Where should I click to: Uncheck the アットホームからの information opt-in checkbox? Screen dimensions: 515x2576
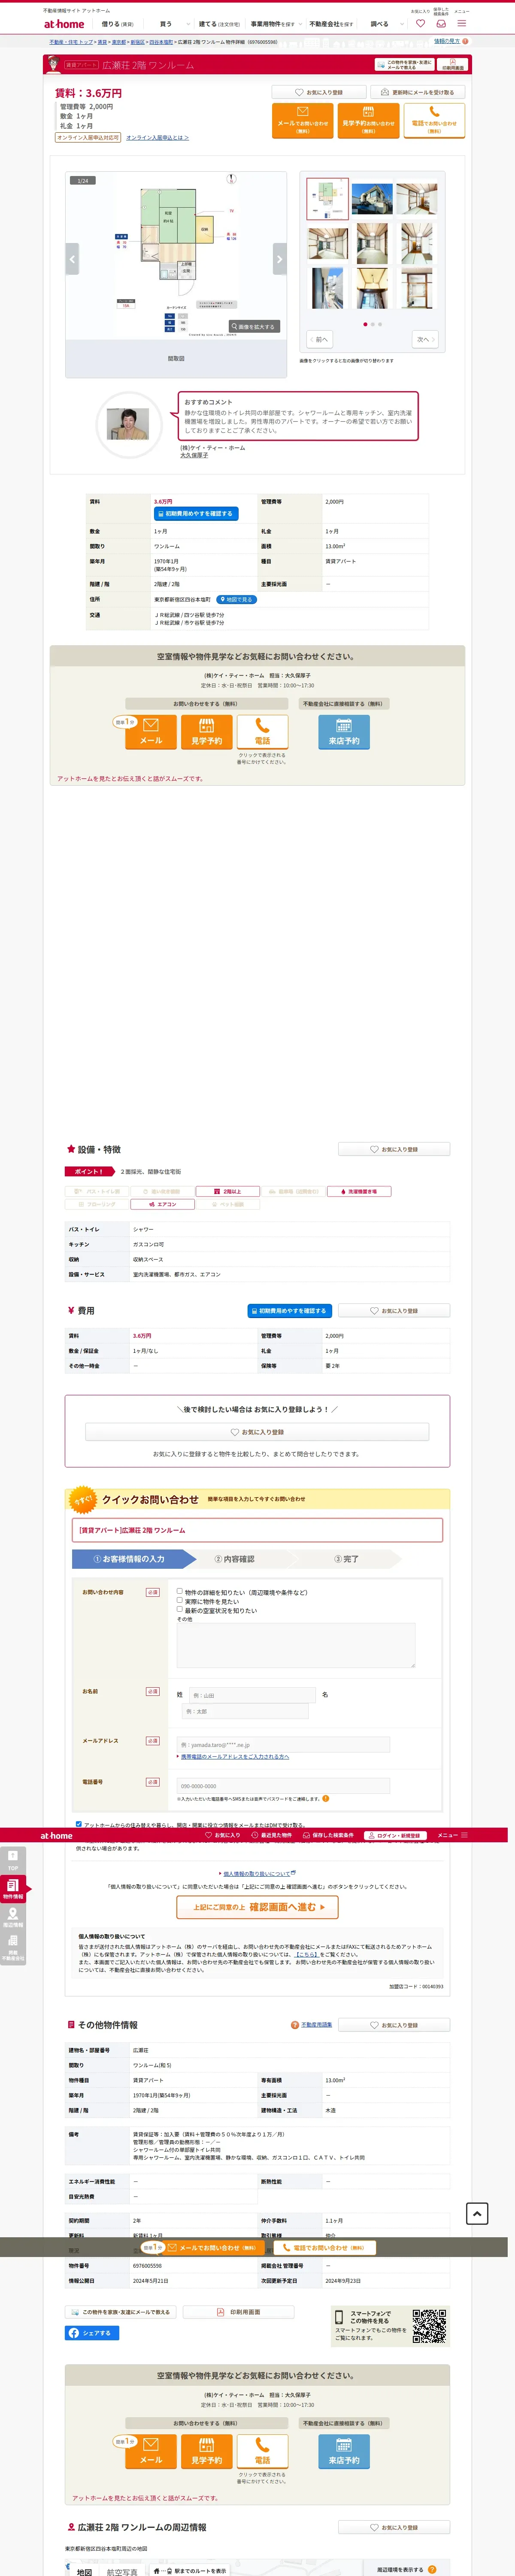pyautogui.click(x=79, y=1824)
